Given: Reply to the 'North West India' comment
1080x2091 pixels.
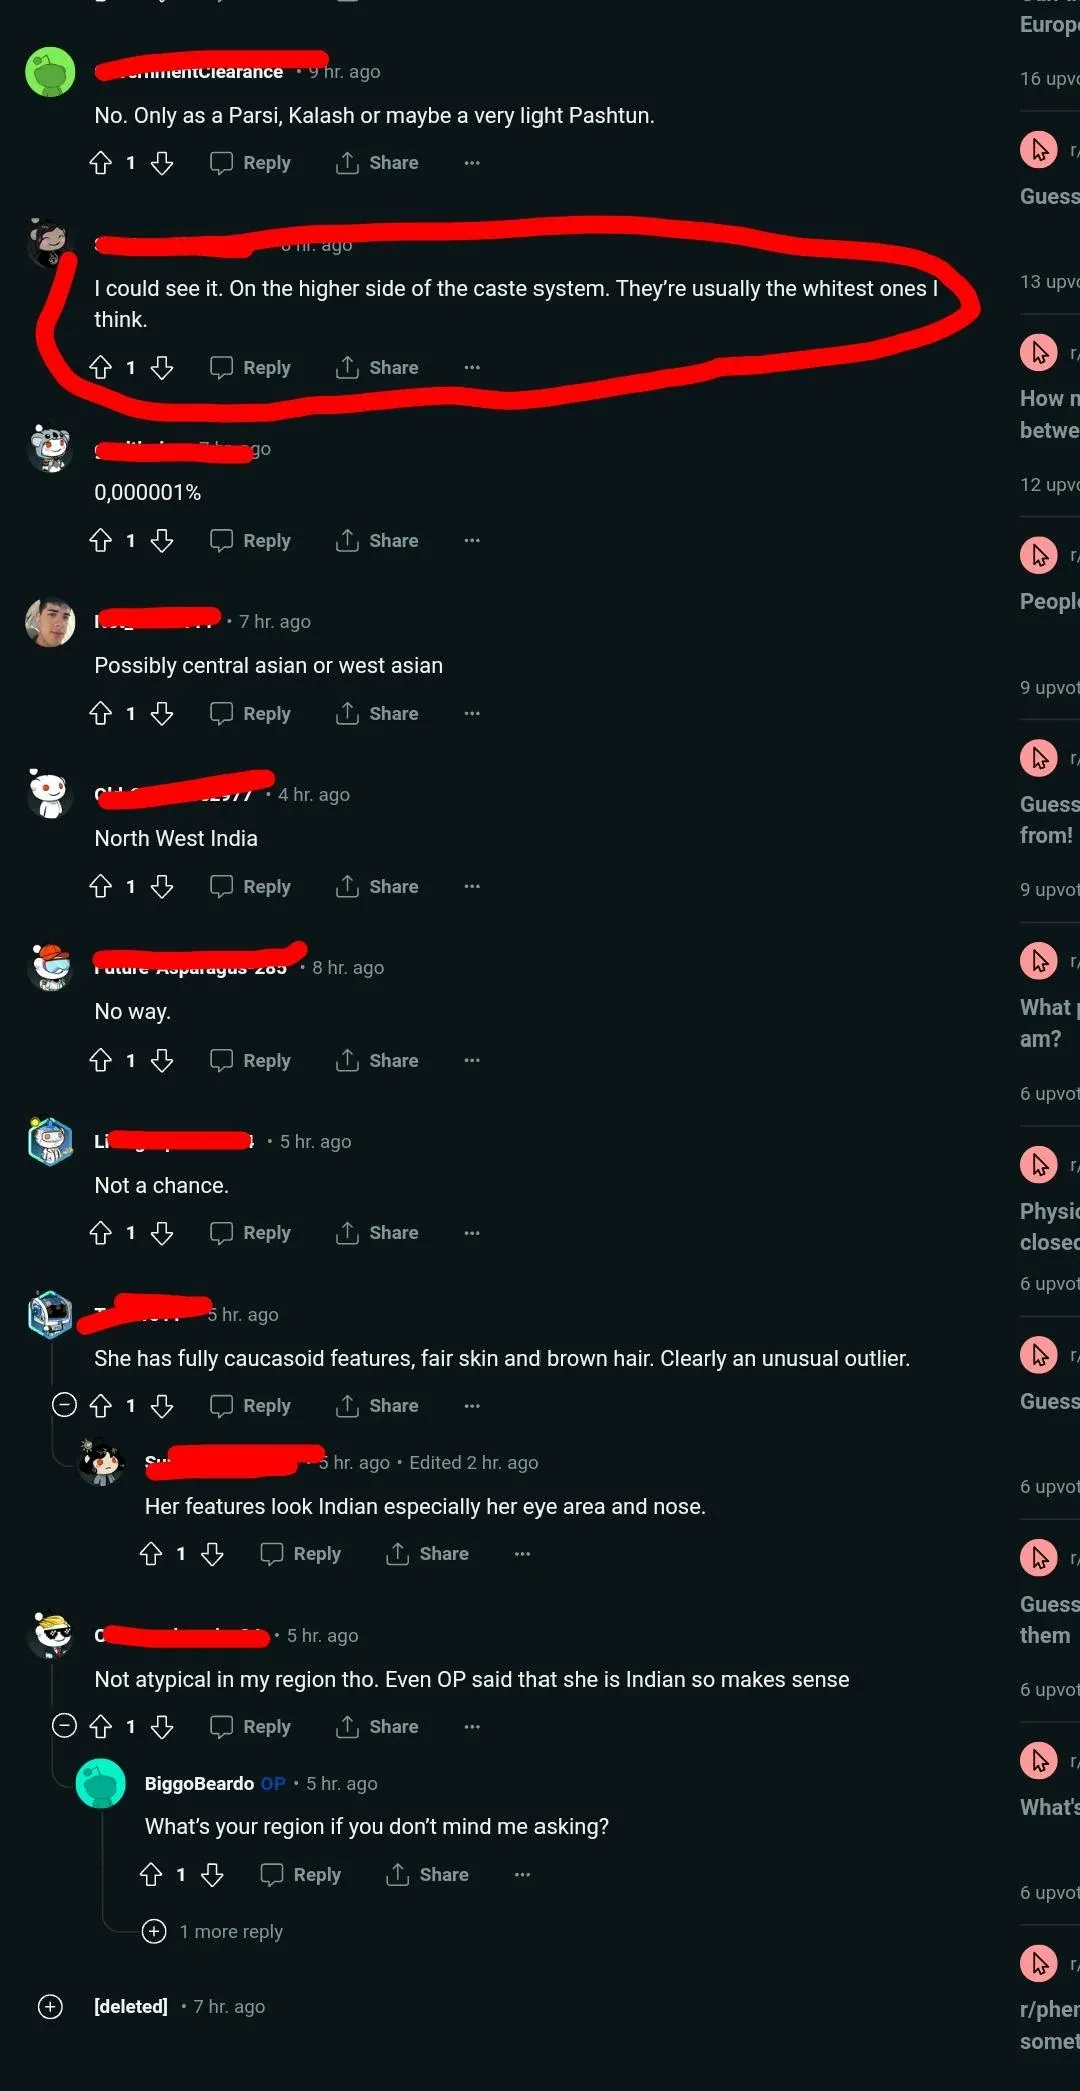Looking at the screenshot, I should [251, 887].
